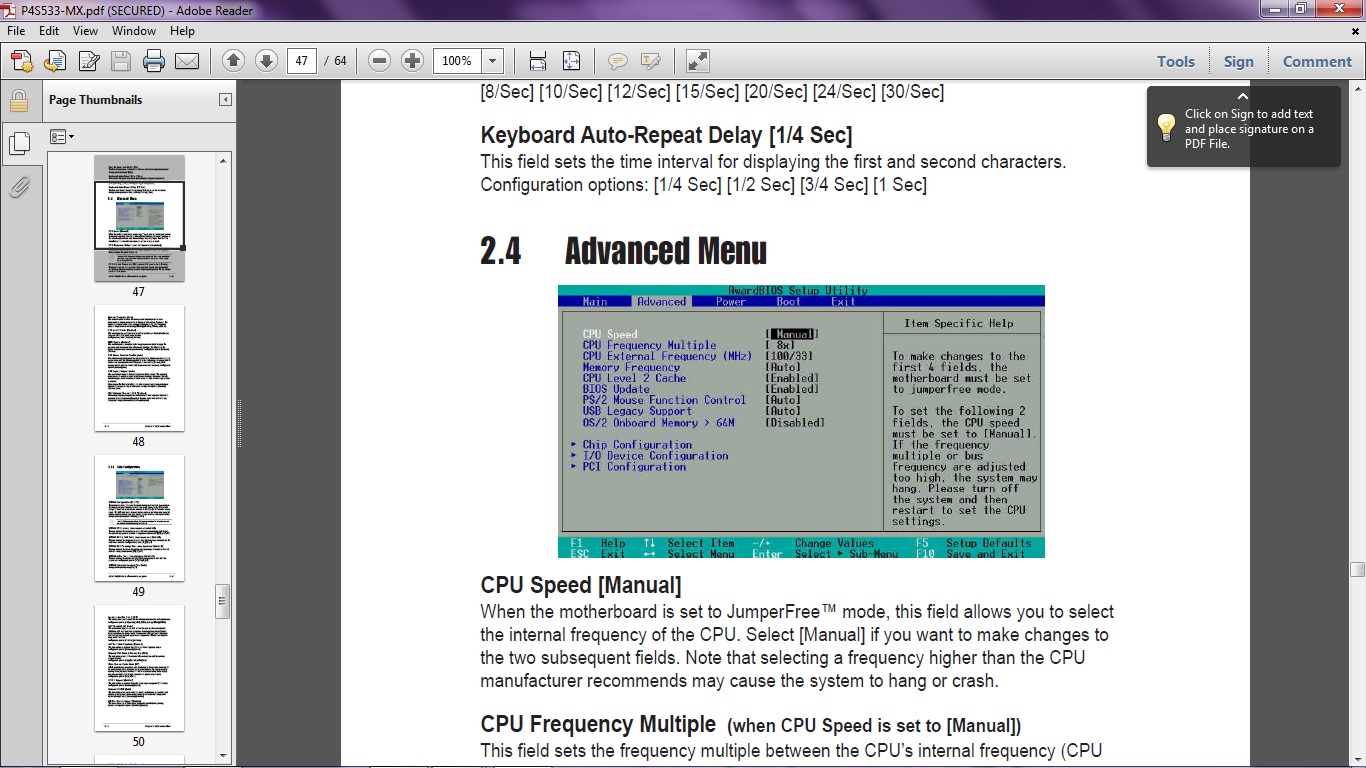
Task: Click the 'Page Thumbnails' panel title
Action: click(96, 100)
